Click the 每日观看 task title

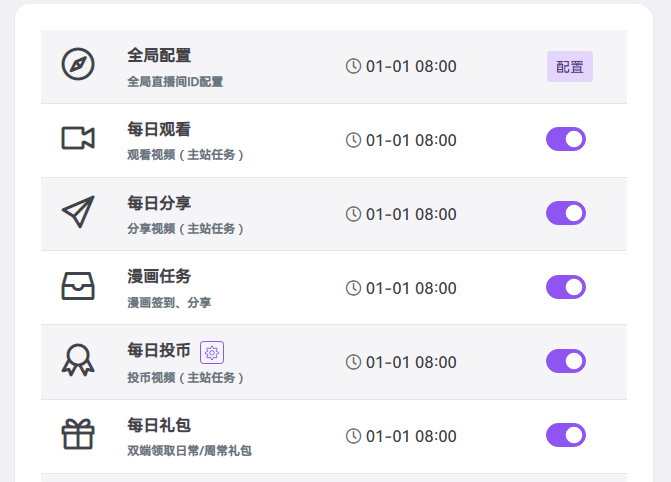tap(159, 129)
